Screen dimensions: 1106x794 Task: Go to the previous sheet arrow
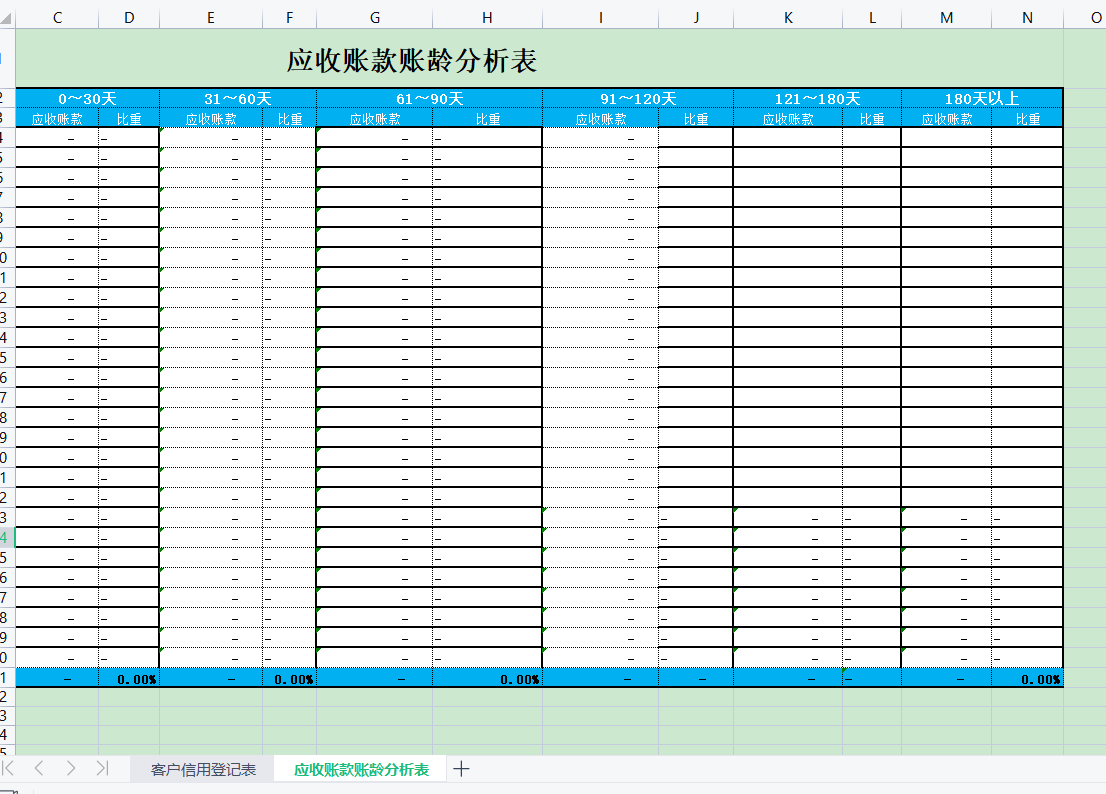click(x=39, y=768)
